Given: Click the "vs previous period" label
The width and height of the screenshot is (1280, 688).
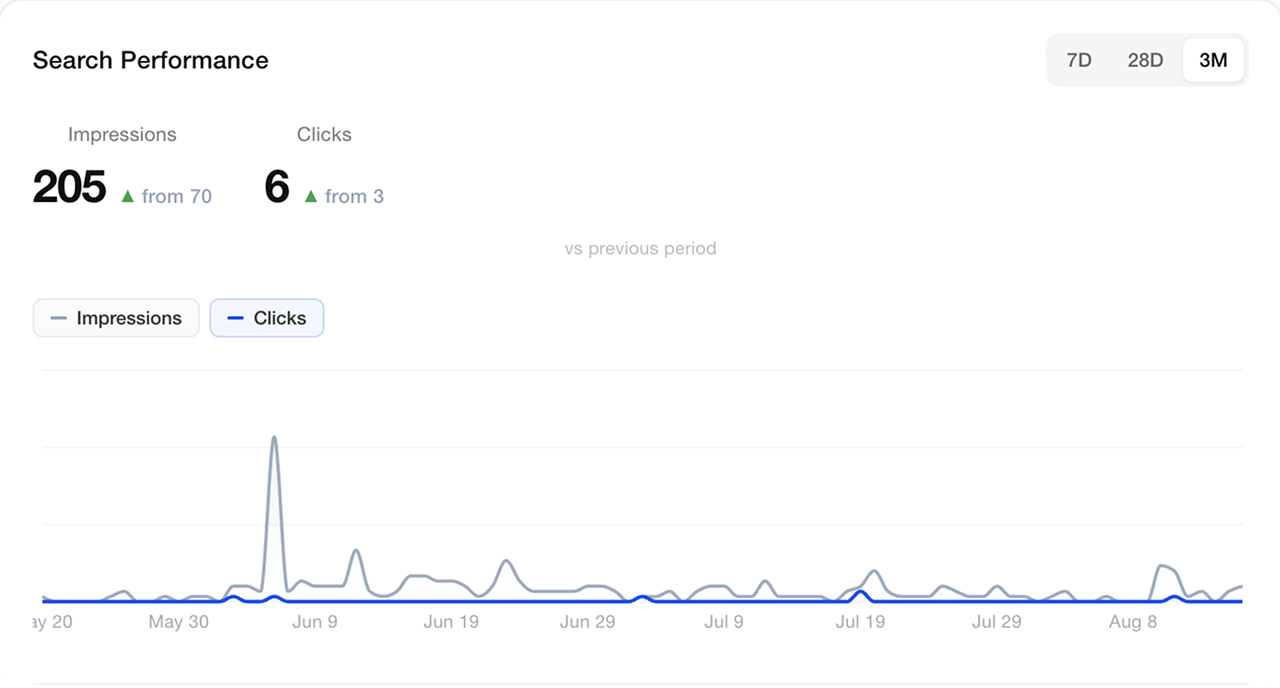Looking at the screenshot, I should point(640,248).
